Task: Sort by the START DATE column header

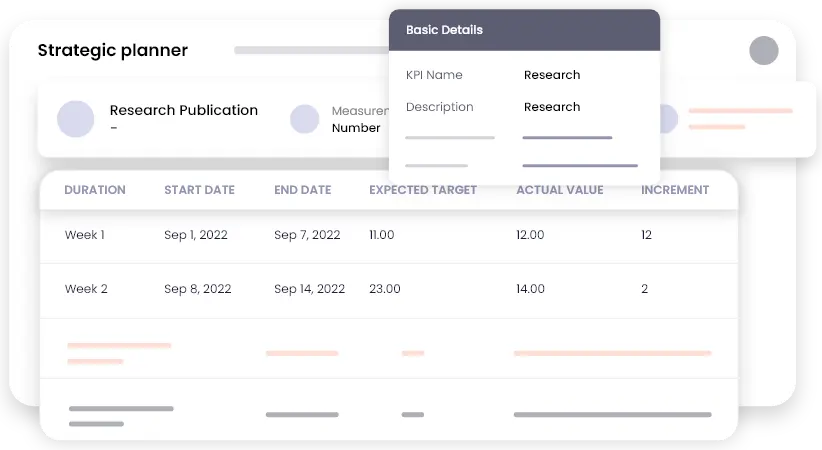Action: coord(200,190)
